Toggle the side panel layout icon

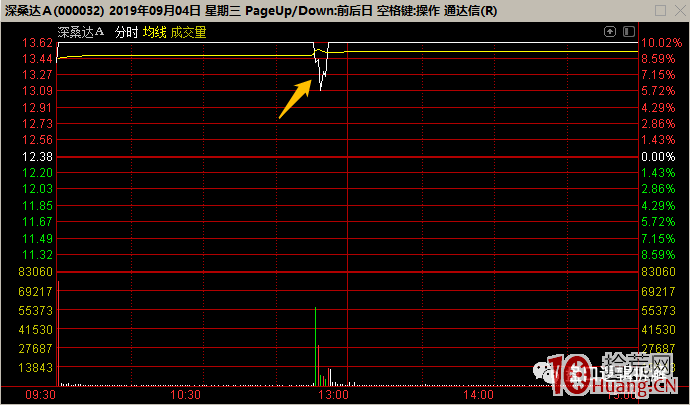click(x=629, y=32)
